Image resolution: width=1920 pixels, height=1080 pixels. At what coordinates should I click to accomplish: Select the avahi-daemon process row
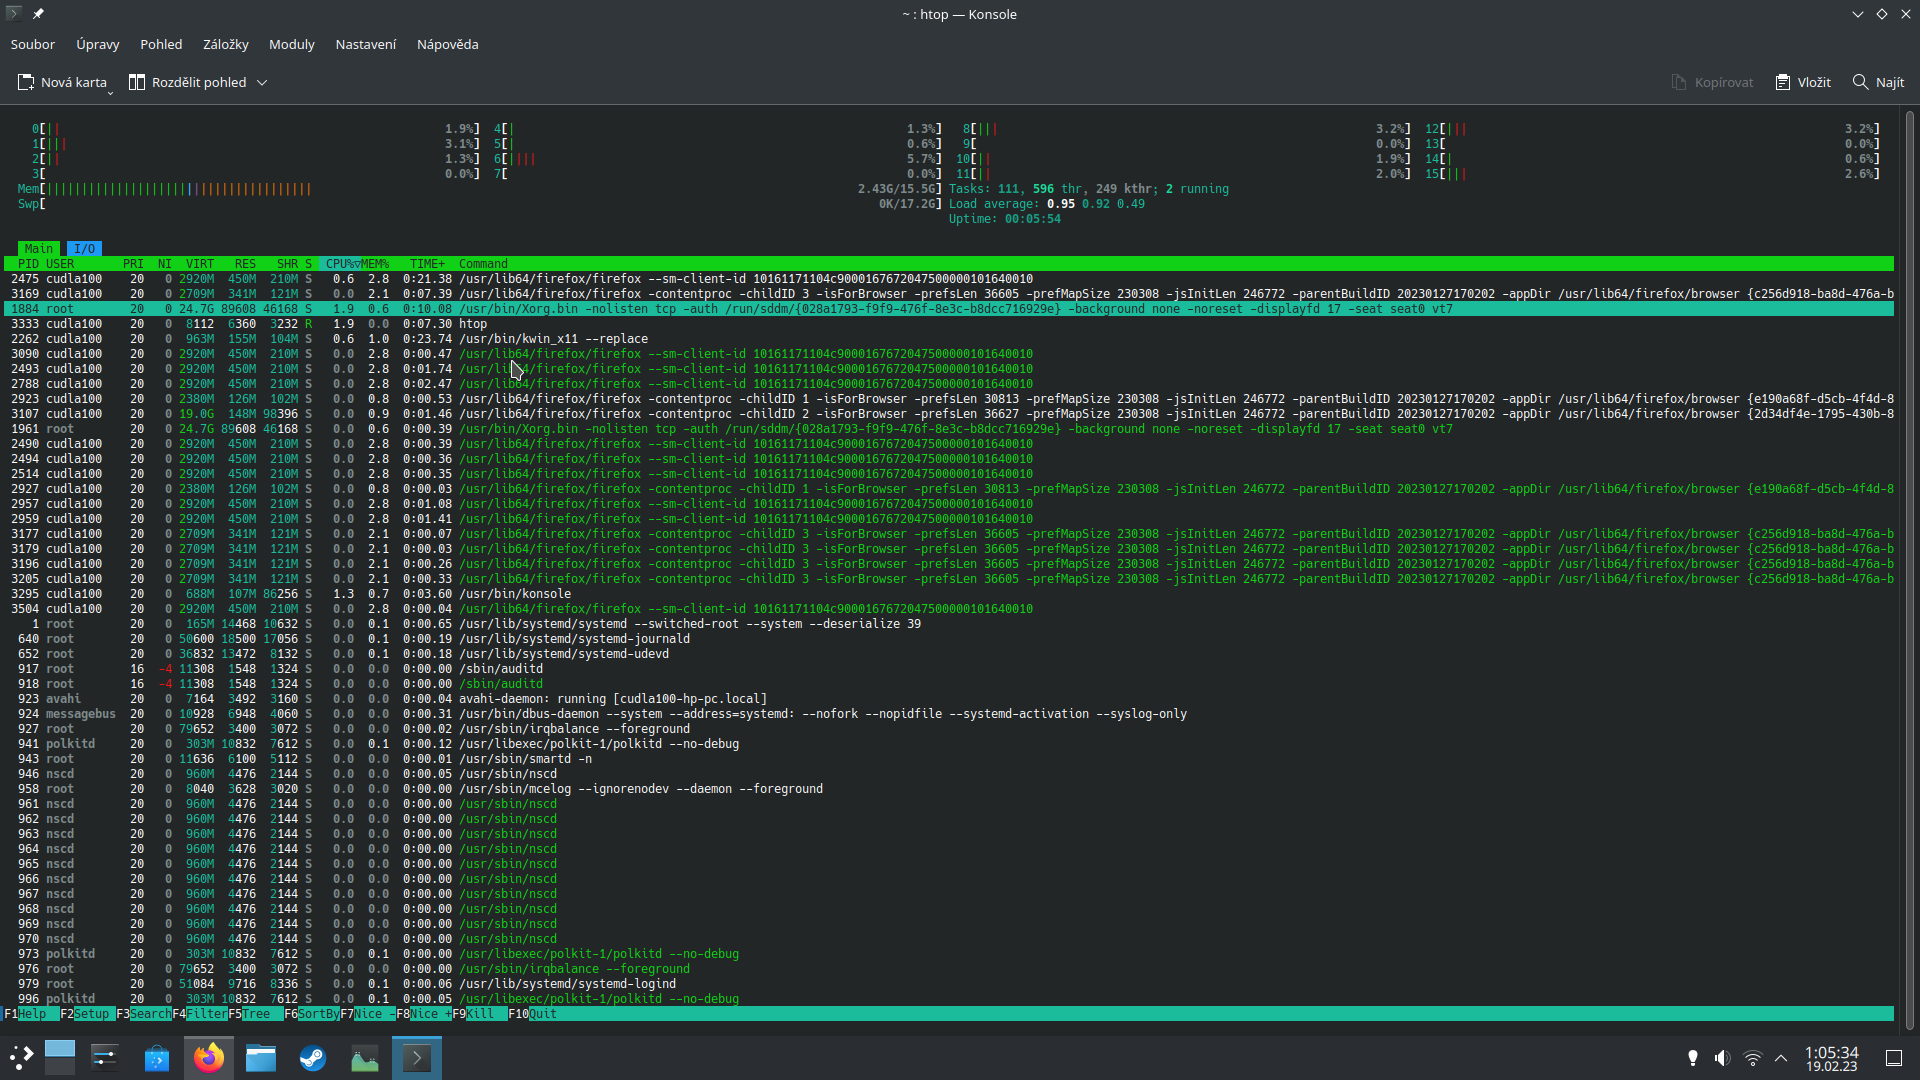[x=949, y=699]
